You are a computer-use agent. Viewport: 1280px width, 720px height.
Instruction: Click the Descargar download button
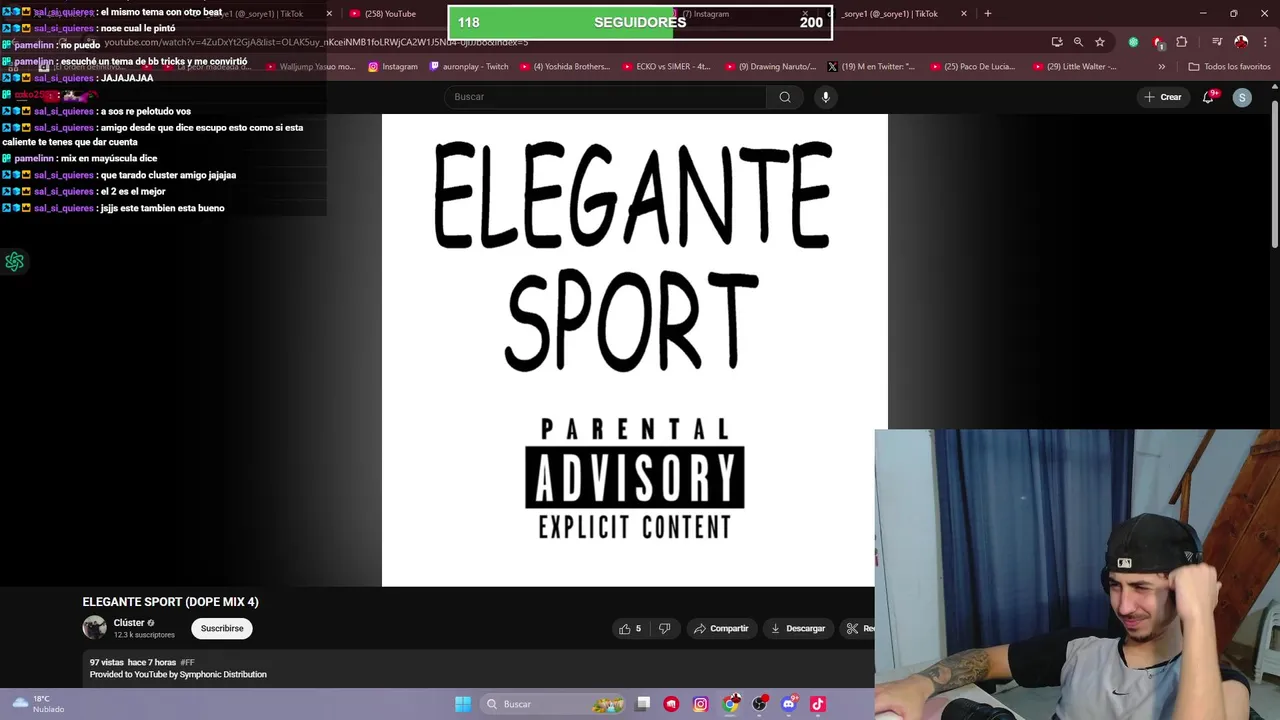(x=798, y=629)
